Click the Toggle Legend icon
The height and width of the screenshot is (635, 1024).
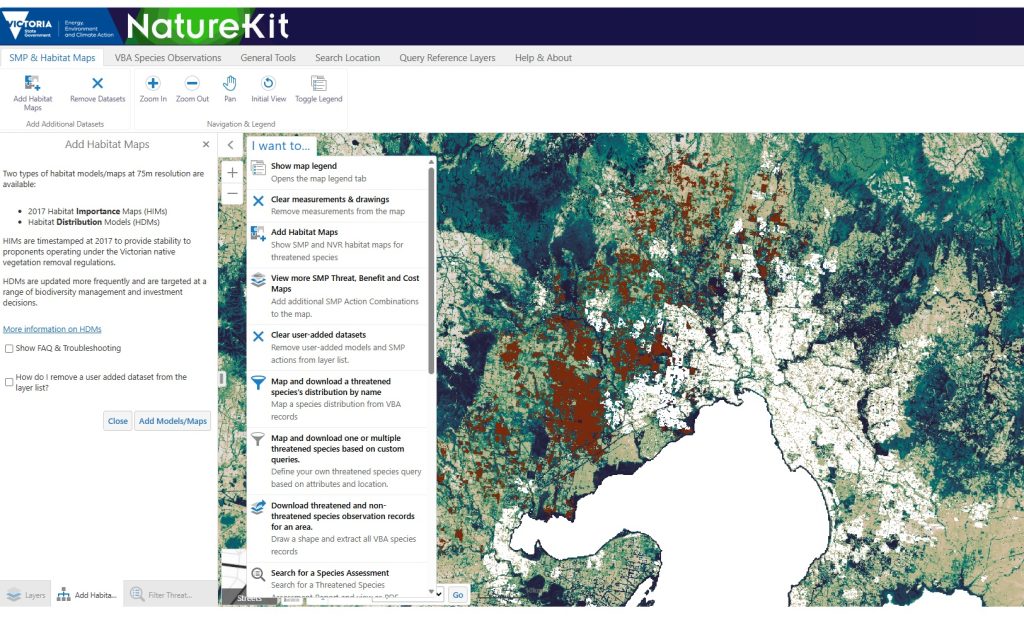(x=318, y=84)
